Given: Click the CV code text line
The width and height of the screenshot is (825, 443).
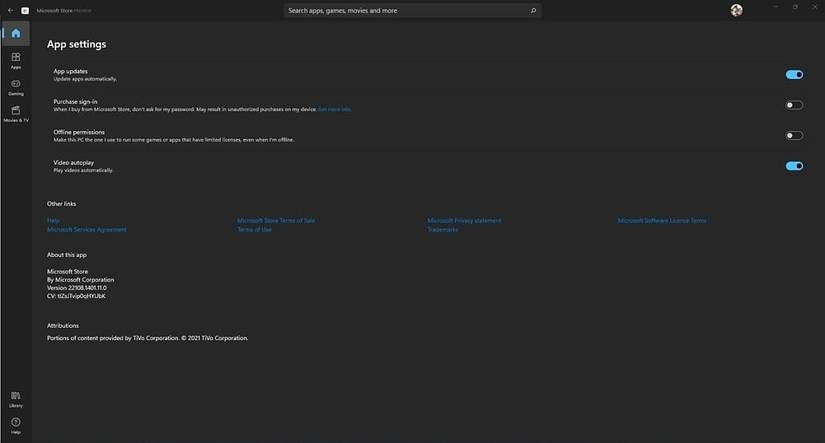Looking at the screenshot, I should pos(76,296).
